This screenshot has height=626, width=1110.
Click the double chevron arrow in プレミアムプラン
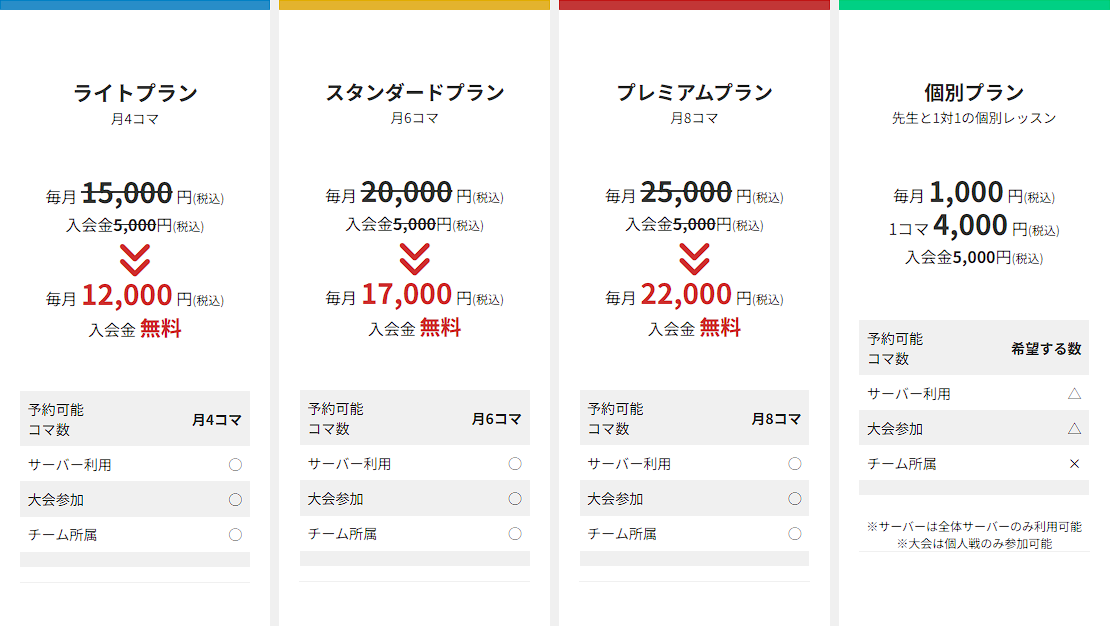click(694, 259)
